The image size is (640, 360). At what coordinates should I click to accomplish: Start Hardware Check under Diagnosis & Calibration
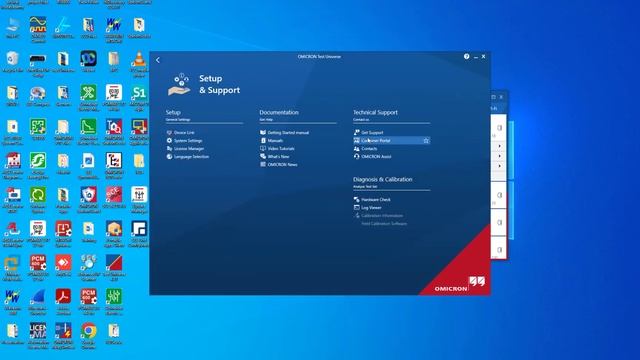372,200
